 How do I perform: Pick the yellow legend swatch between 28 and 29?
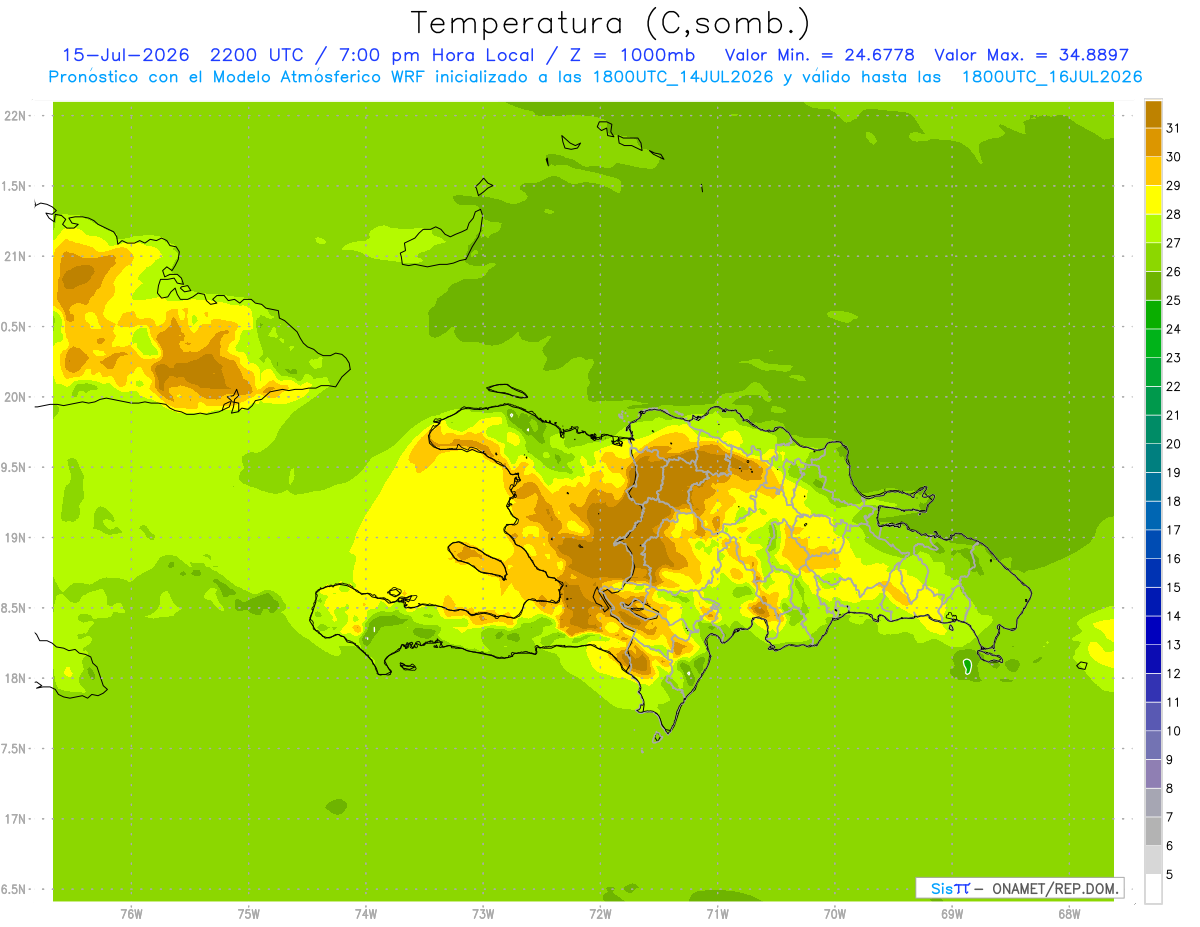click(1153, 200)
